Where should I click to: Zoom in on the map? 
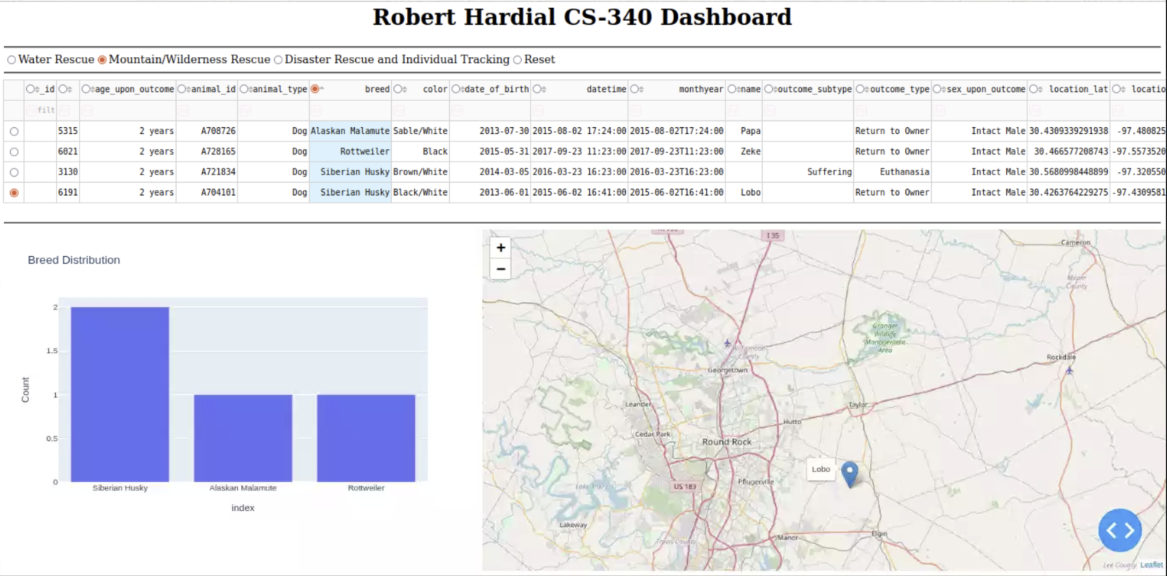501,248
